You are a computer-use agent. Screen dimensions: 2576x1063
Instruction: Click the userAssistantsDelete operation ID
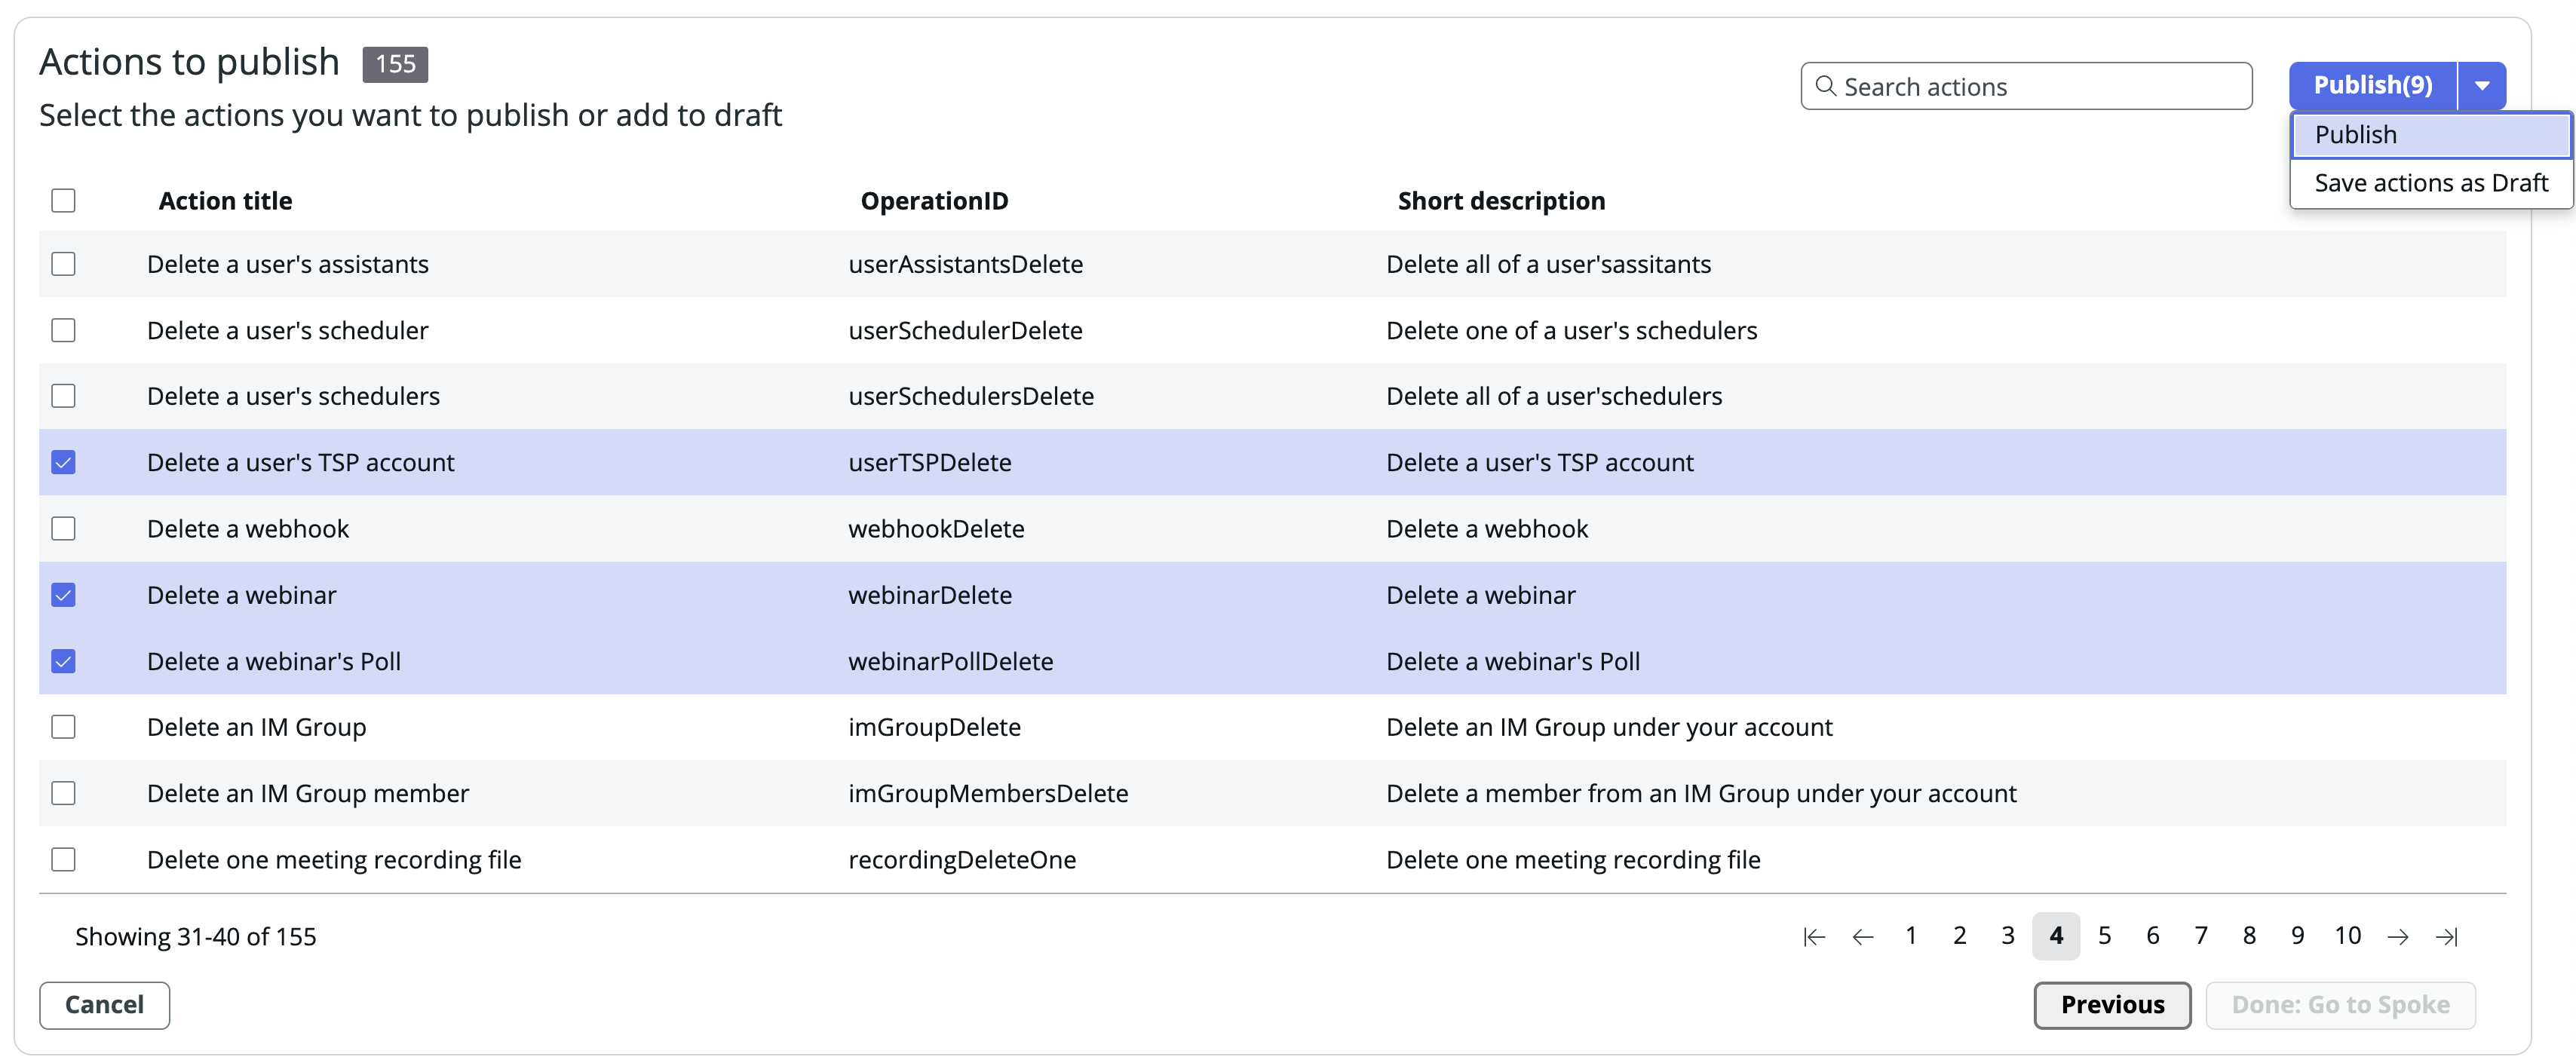tap(965, 264)
